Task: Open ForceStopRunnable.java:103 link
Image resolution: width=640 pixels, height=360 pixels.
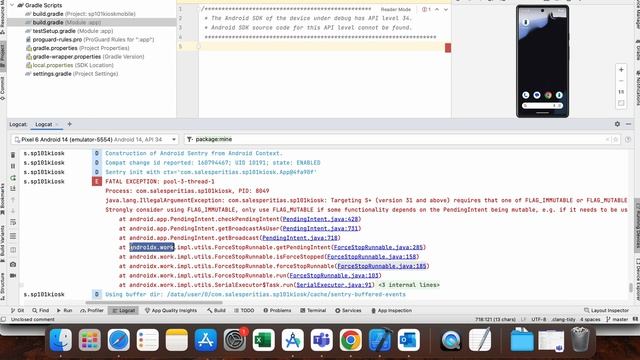Action: coord(334,276)
